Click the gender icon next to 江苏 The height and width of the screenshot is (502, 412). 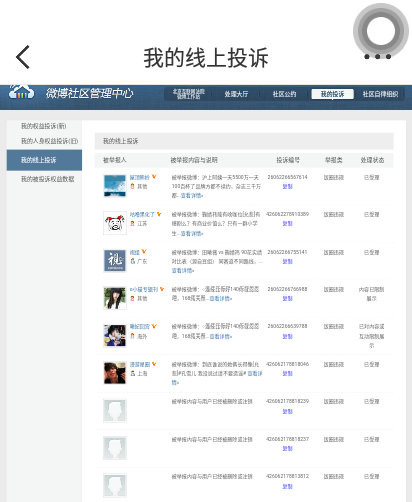(x=133, y=223)
